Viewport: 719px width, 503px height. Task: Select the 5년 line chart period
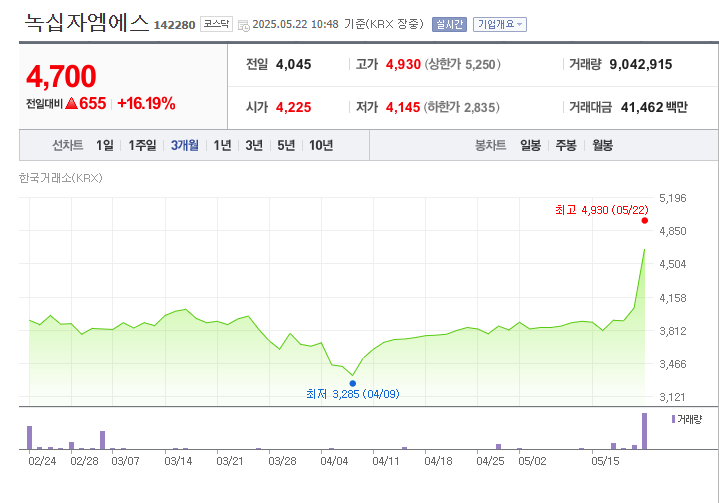coord(286,145)
